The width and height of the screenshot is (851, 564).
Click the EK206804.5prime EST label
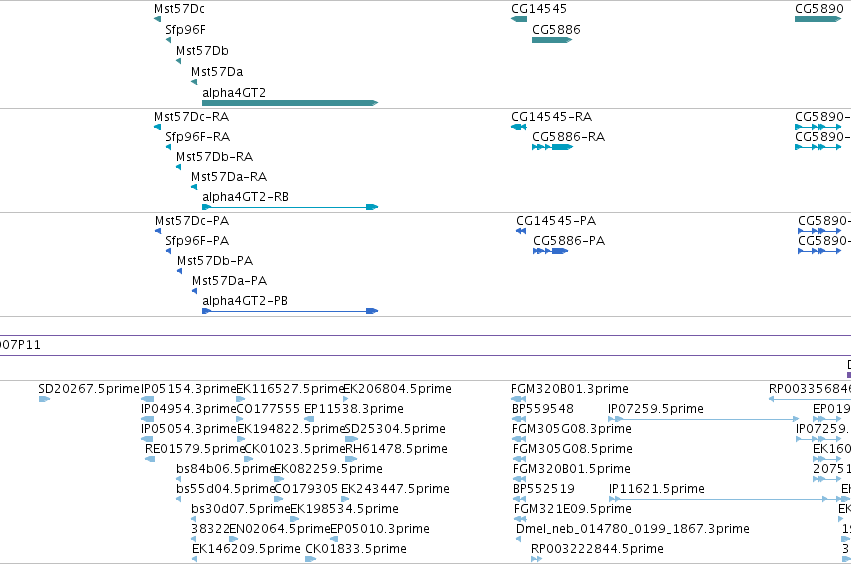pyautogui.click(x=397, y=389)
